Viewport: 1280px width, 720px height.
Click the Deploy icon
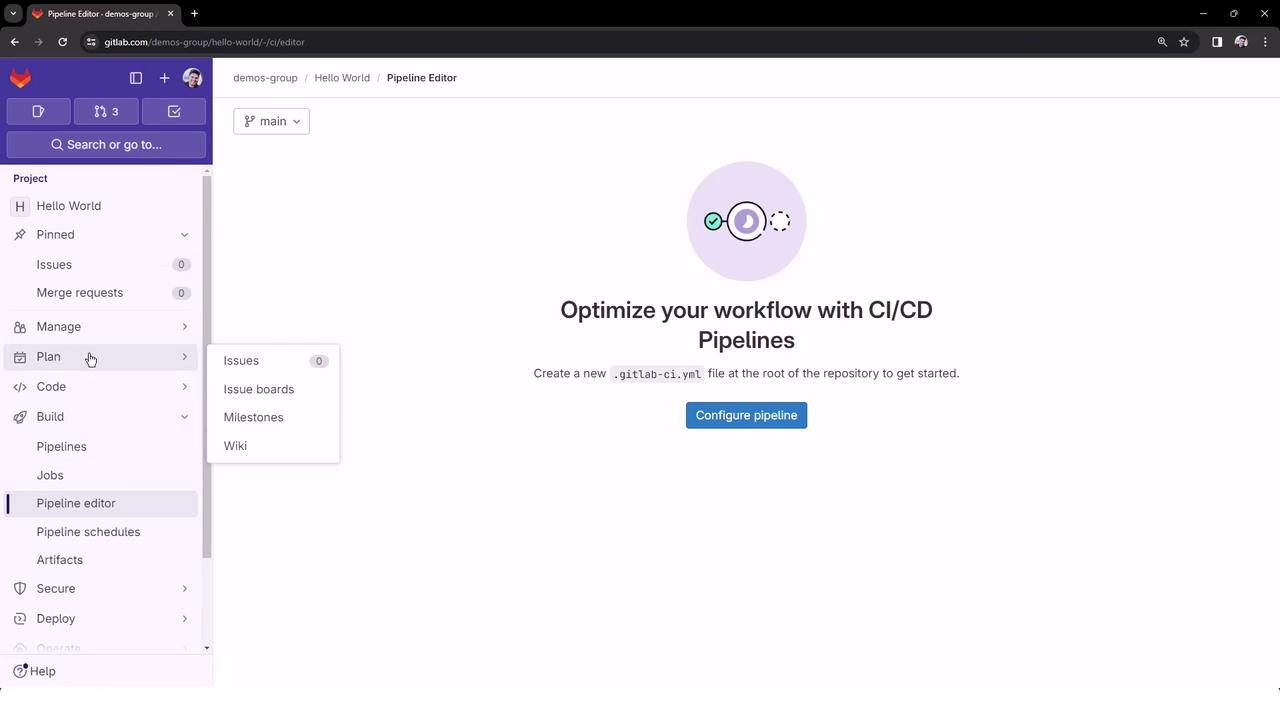(x=20, y=619)
